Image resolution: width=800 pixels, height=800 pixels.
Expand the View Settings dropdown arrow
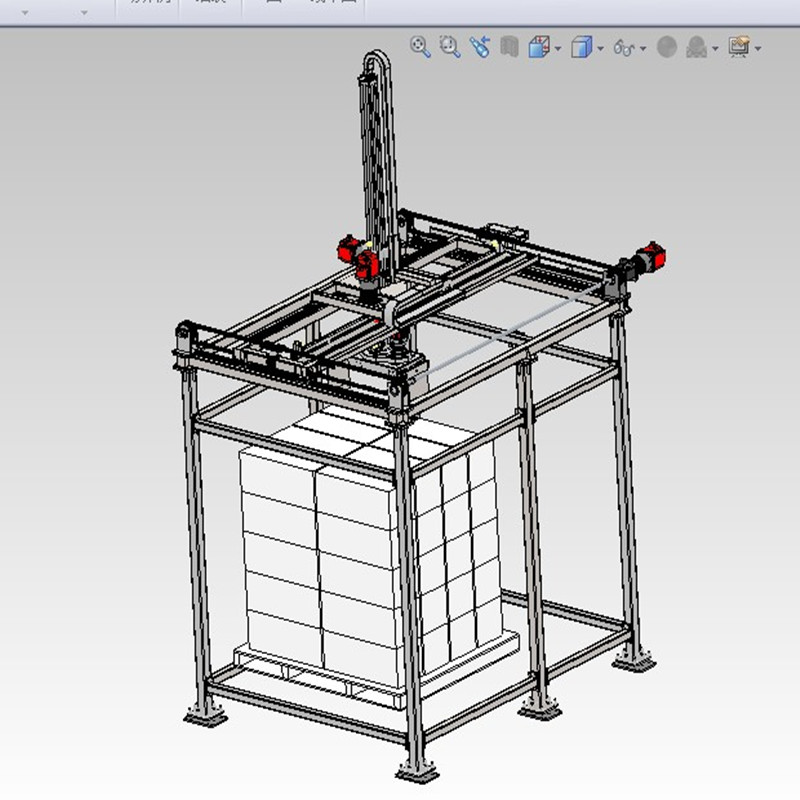758,49
